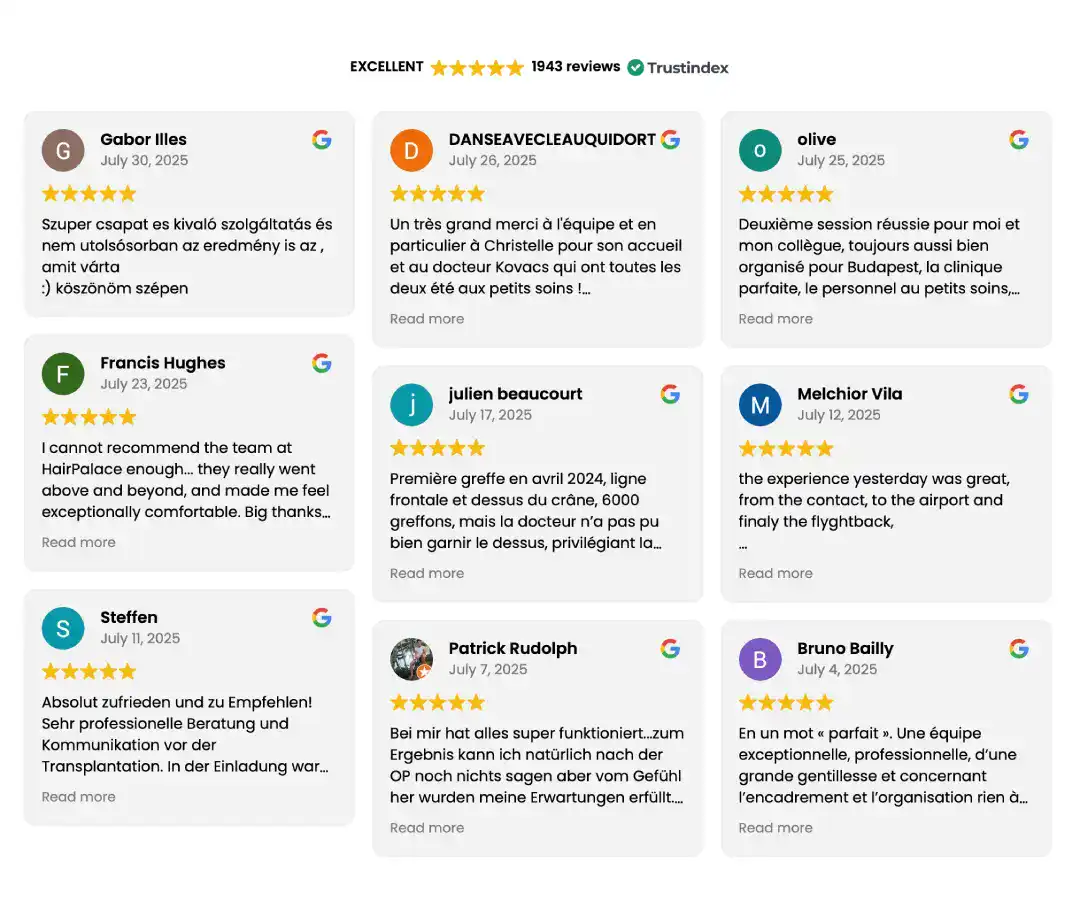Click the Google icon on Gabor Illes review
Viewport: 1080px width, 900px height.
pyautogui.click(x=322, y=140)
